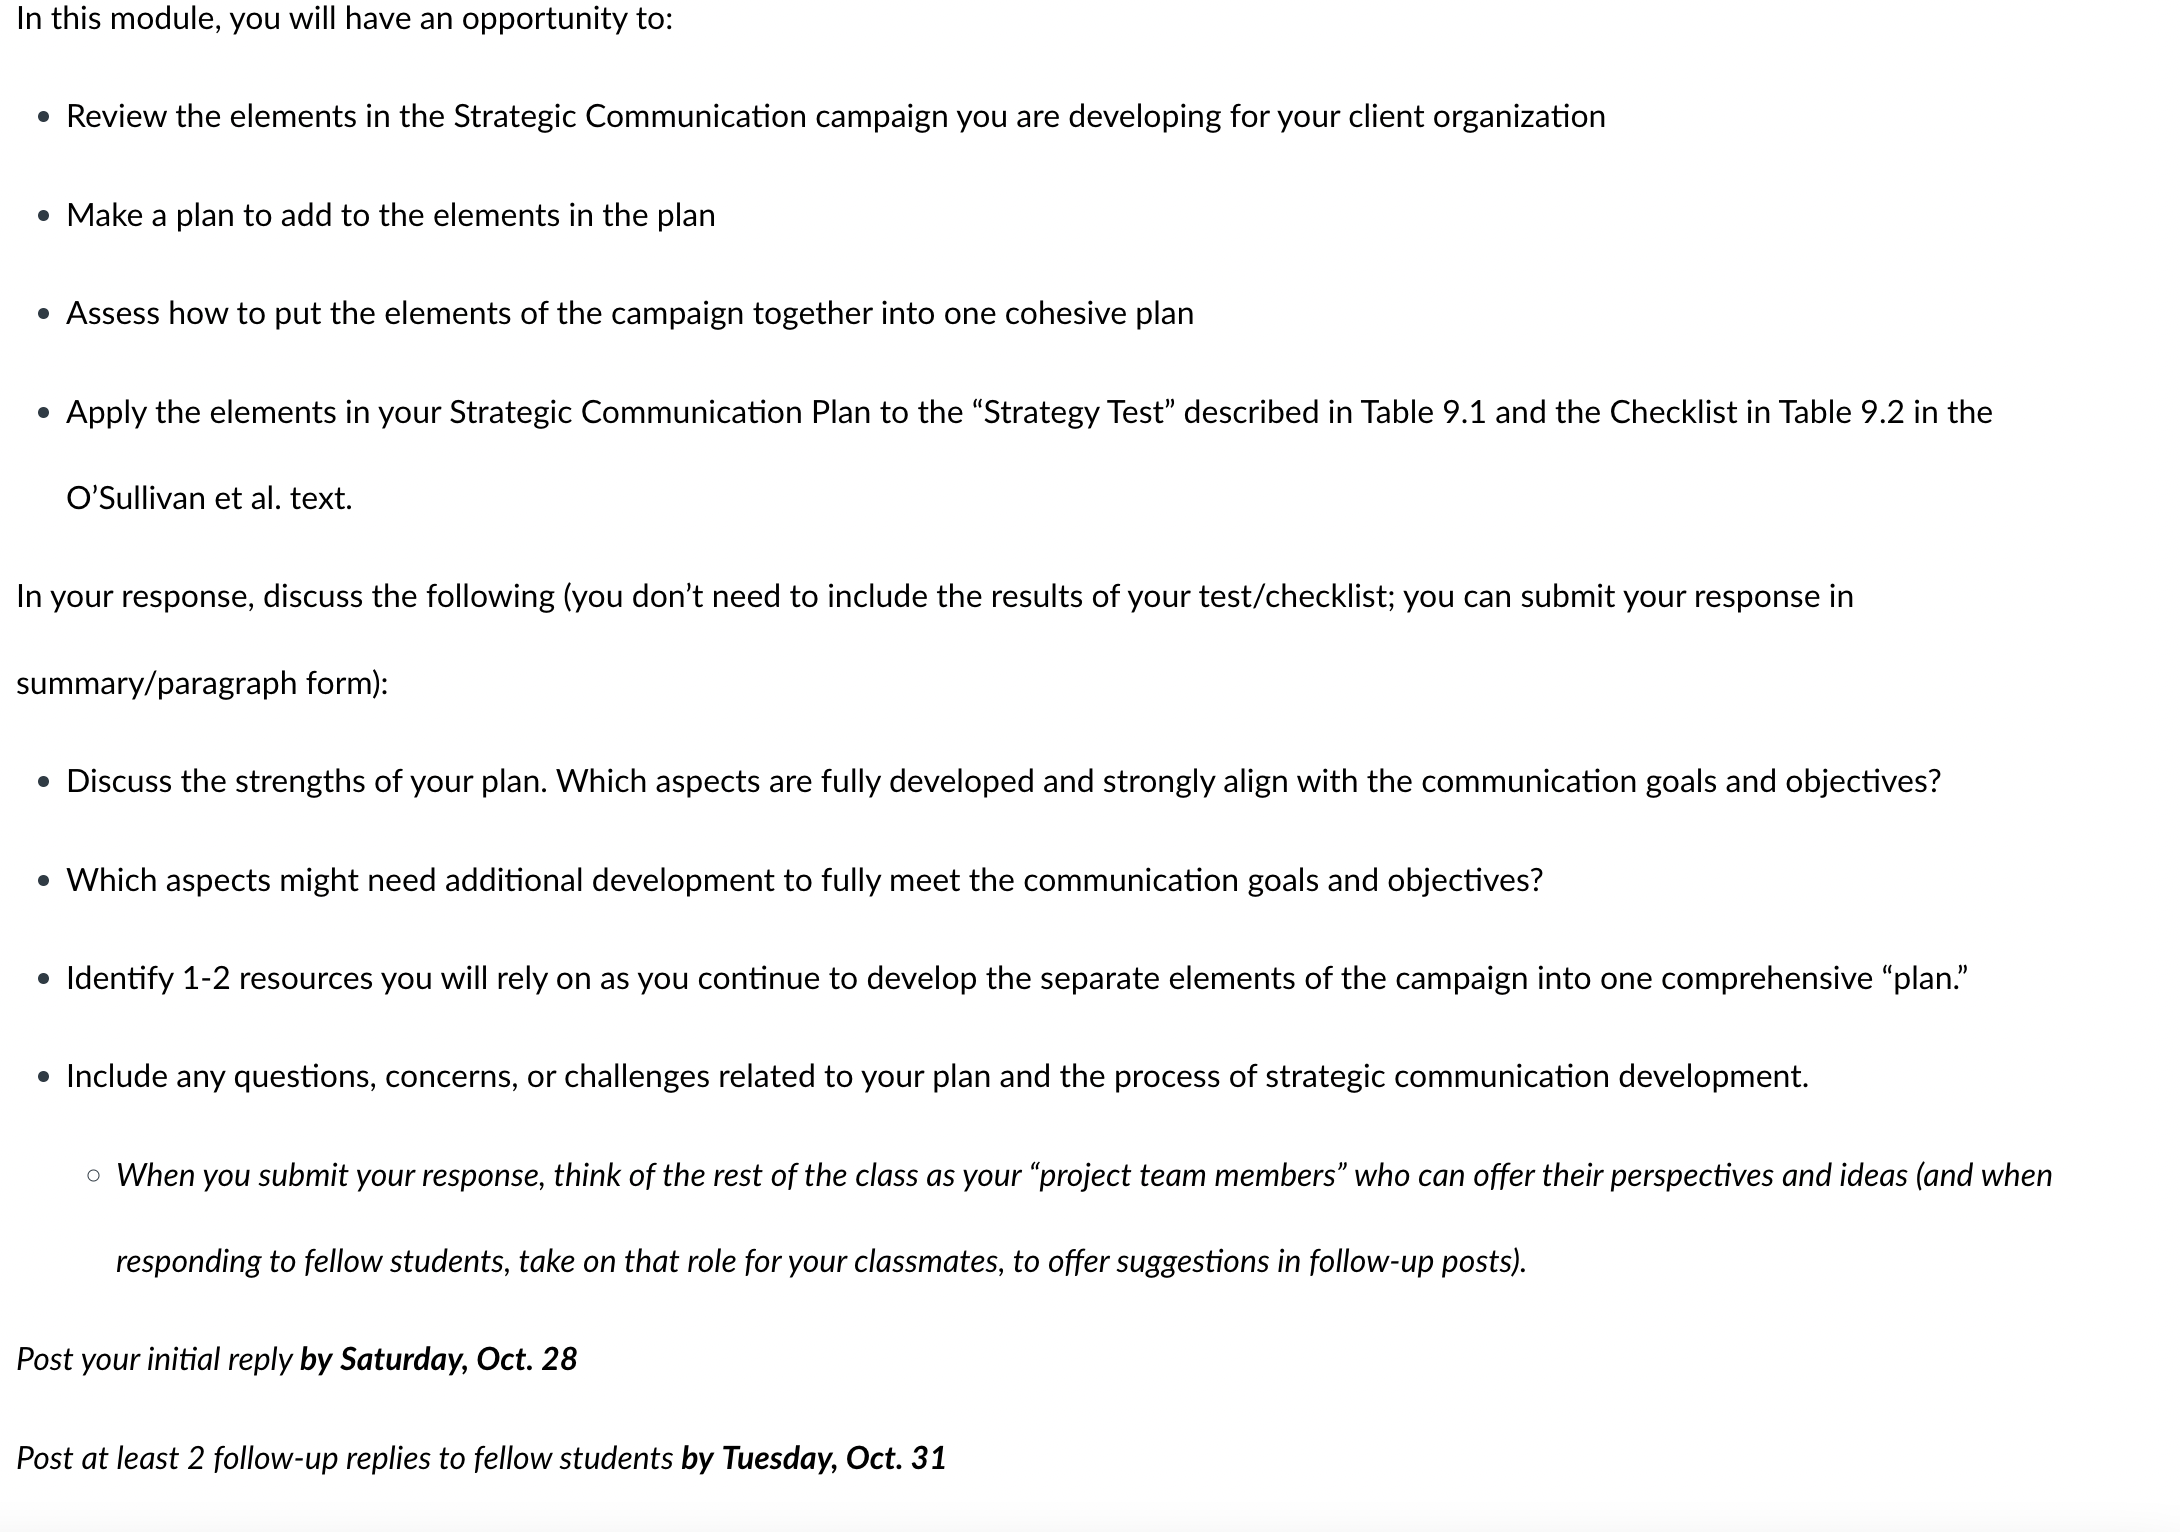Click bold 'by Tuesday, Oct. 31' deadline
The image size is (2180, 1532).
pos(813,1459)
